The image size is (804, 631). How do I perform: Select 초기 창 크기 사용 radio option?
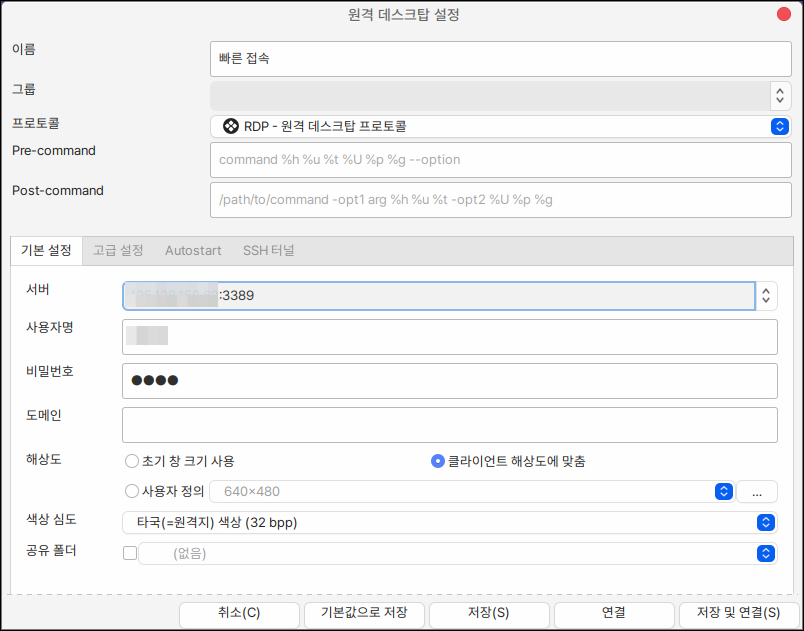131,461
